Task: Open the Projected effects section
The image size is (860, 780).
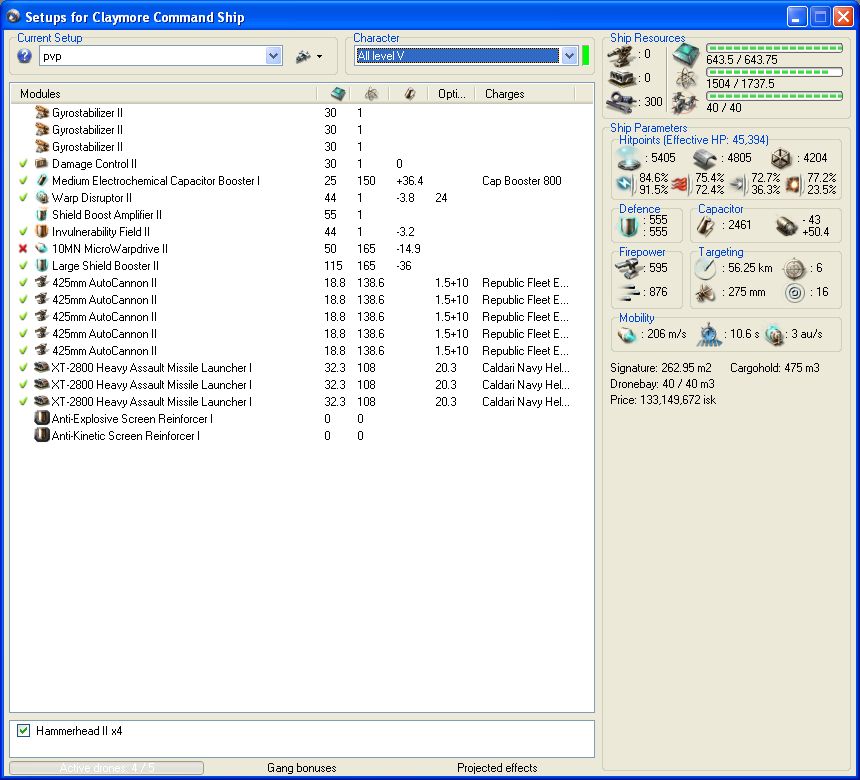Action: (497, 767)
